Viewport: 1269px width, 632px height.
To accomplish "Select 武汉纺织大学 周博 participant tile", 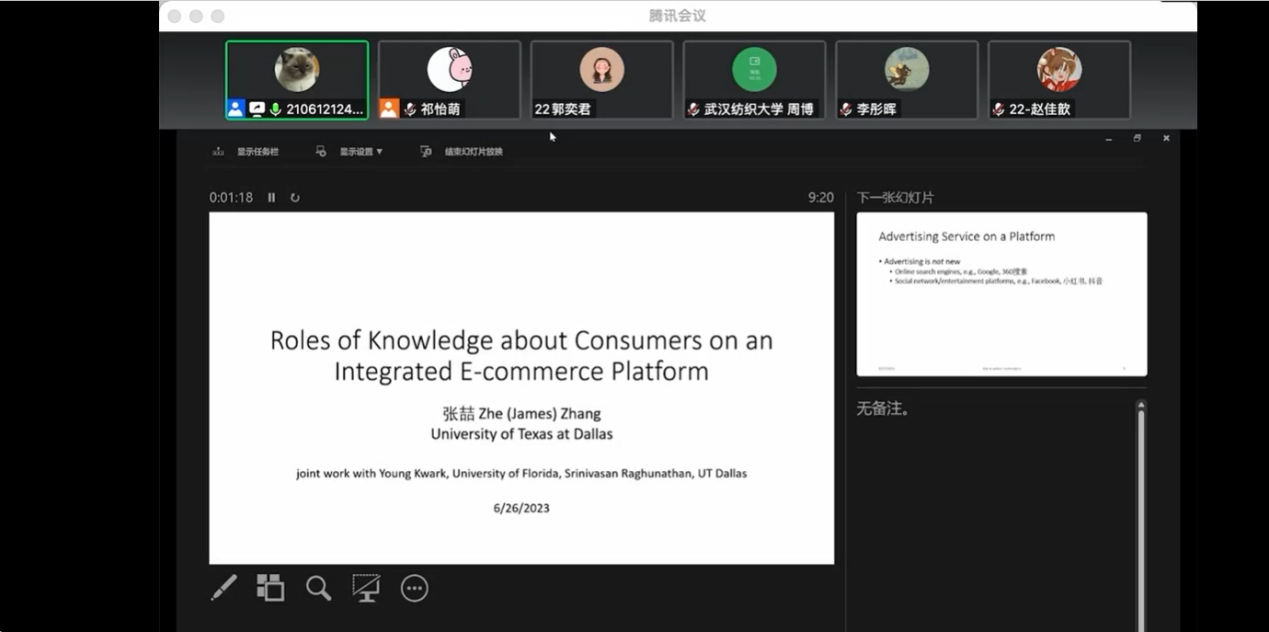I will click(754, 80).
